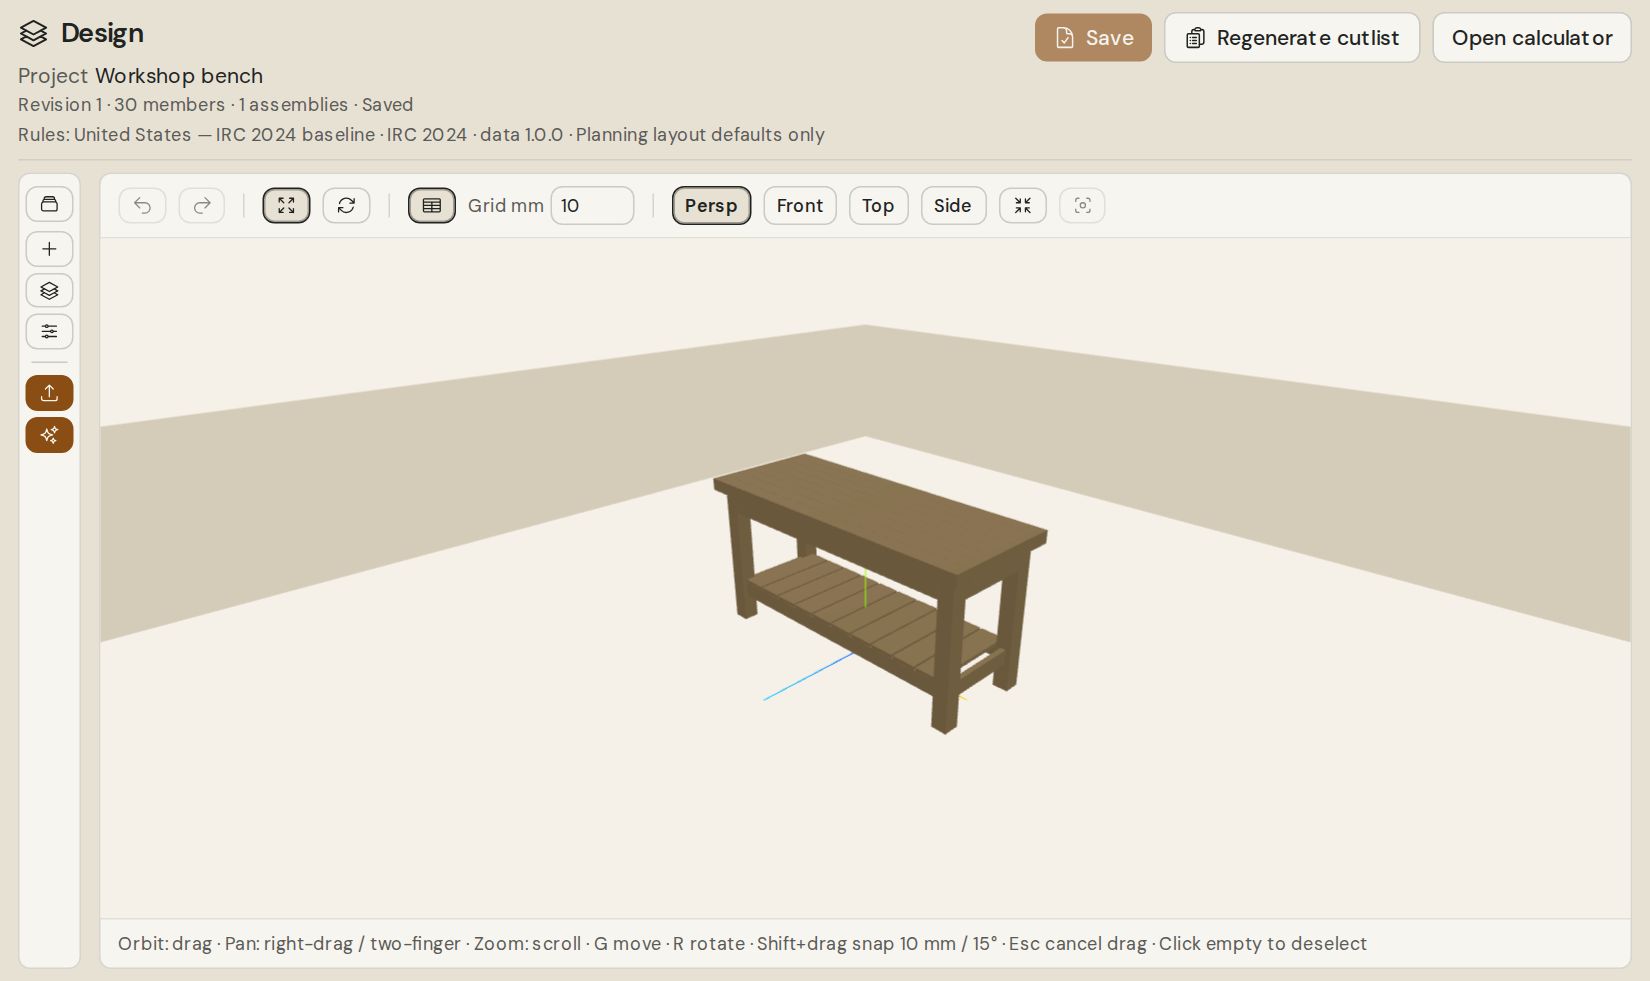1650x981 pixels.
Task: Toggle the fit-to-view expand icon
Action: [286, 206]
